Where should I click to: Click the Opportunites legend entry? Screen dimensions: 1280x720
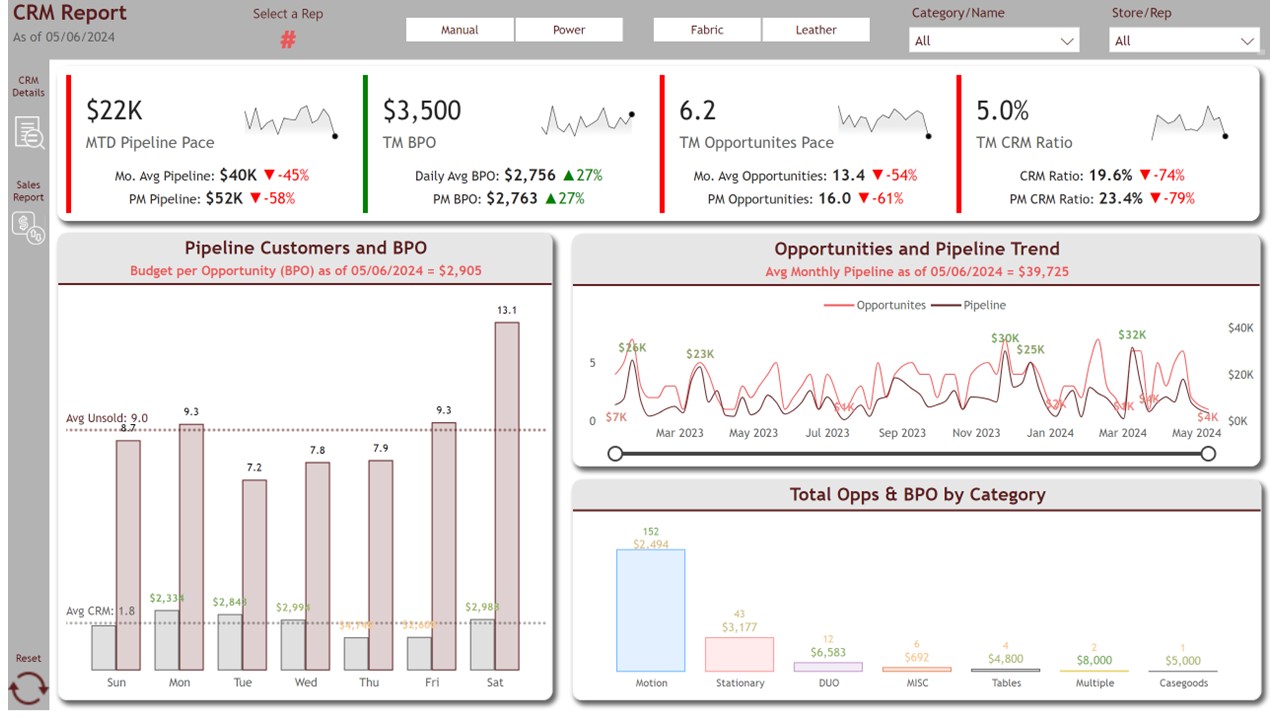point(882,305)
